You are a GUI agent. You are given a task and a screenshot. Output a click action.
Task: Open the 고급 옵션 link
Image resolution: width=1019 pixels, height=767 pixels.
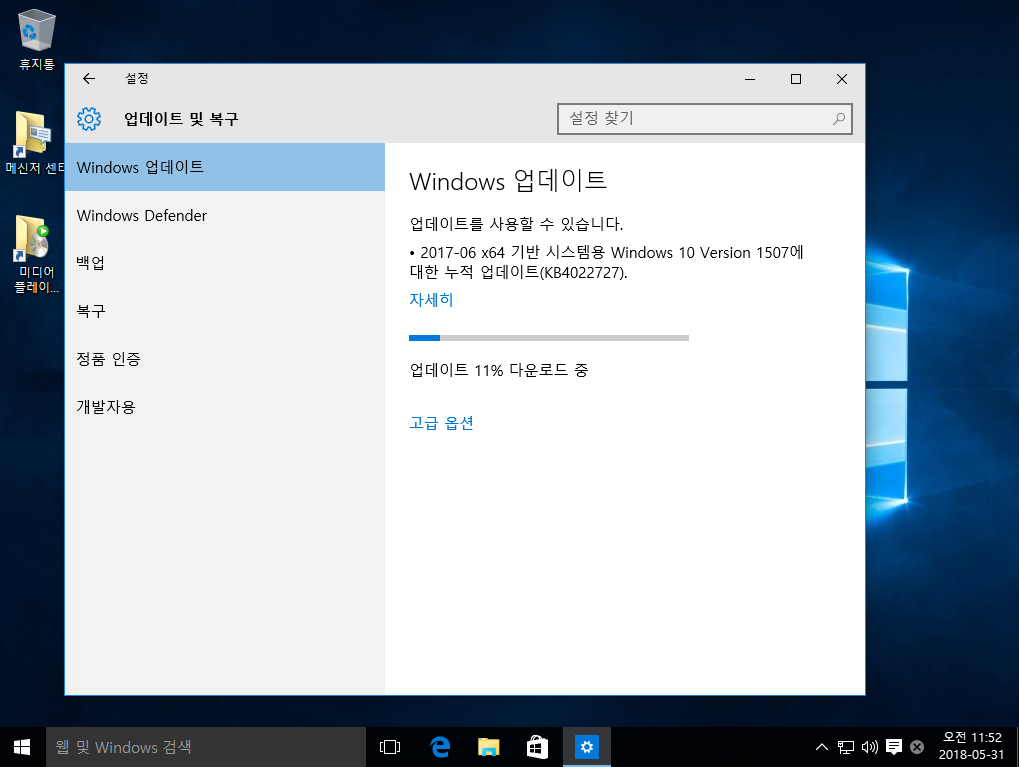tap(441, 423)
